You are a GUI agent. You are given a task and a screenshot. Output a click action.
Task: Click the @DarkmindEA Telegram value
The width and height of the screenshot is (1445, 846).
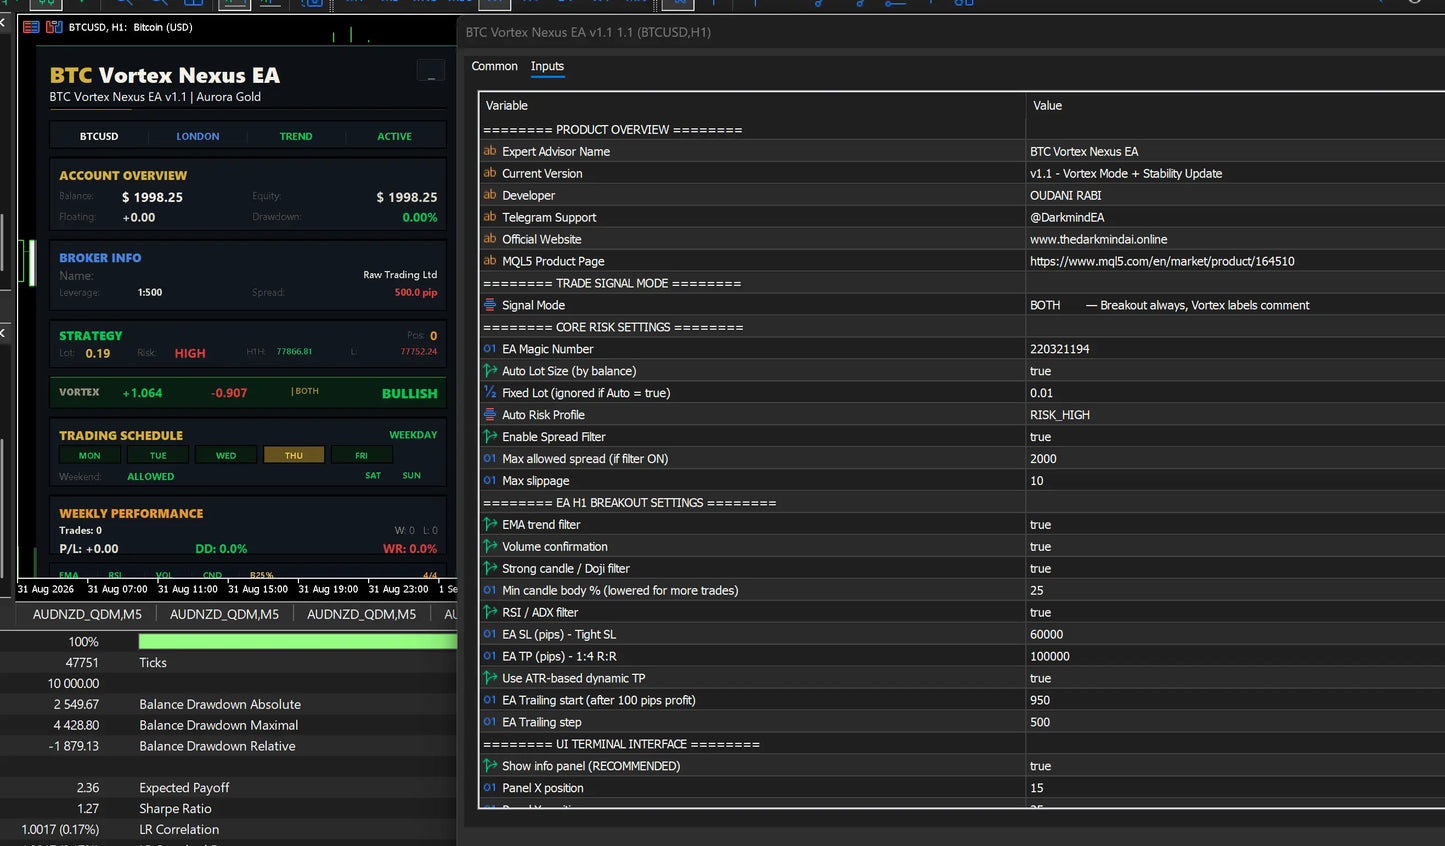click(1067, 217)
